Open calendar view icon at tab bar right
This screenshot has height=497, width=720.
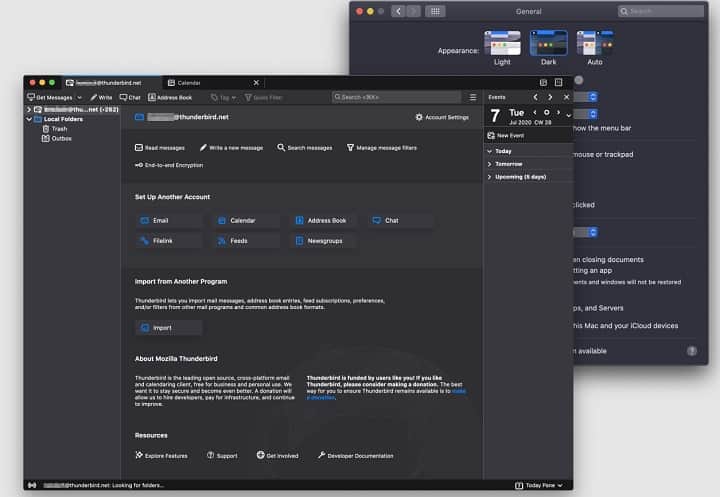(x=543, y=82)
